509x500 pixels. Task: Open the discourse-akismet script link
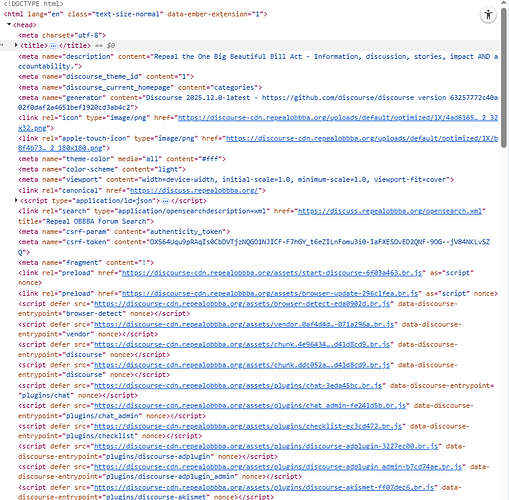pyautogui.click(x=264, y=487)
